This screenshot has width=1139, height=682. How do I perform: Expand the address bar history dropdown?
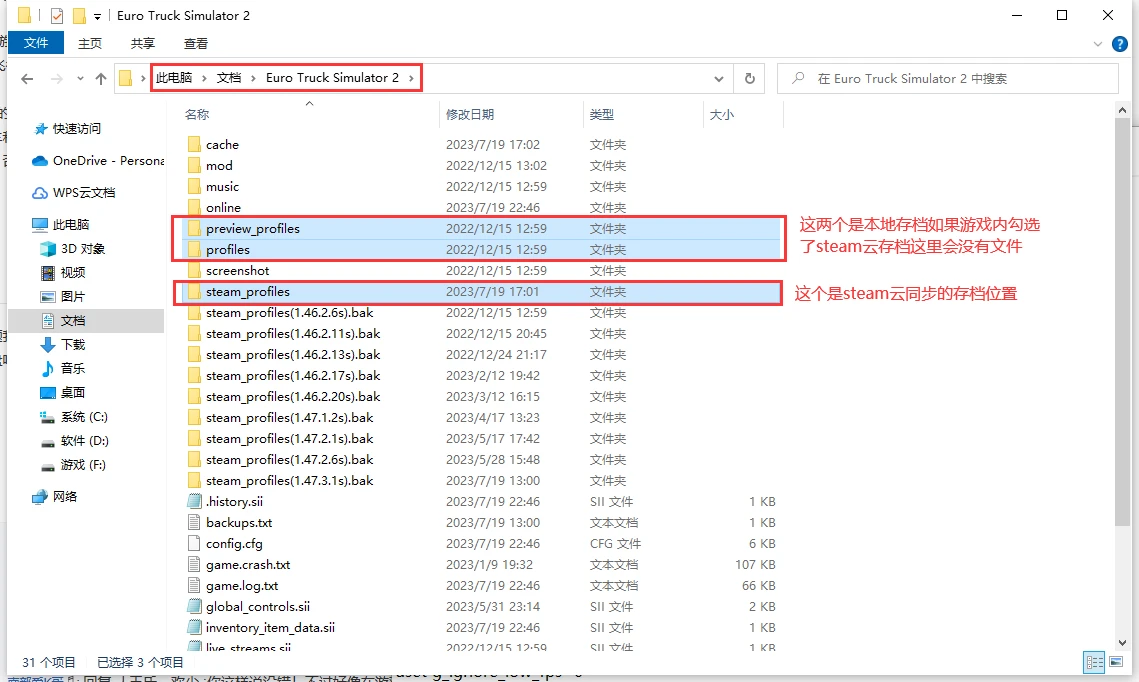[718, 78]
